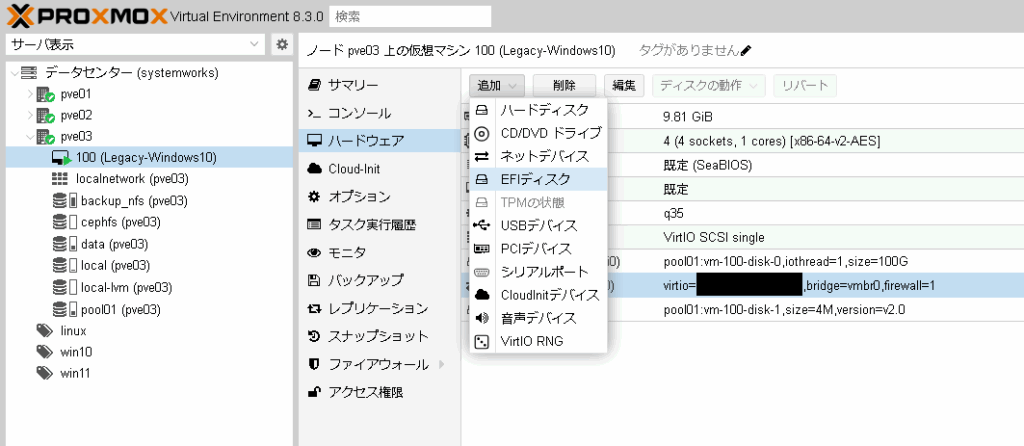Viewport: 1024px width, 446px height.
Task: Add PCIデバイス from the menu
Action: tap(539, 249)
